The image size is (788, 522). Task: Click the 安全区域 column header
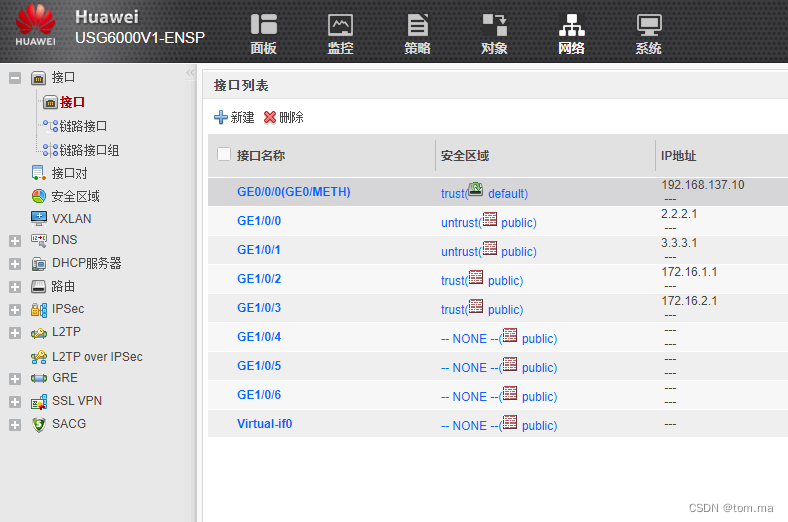(465, 156)
